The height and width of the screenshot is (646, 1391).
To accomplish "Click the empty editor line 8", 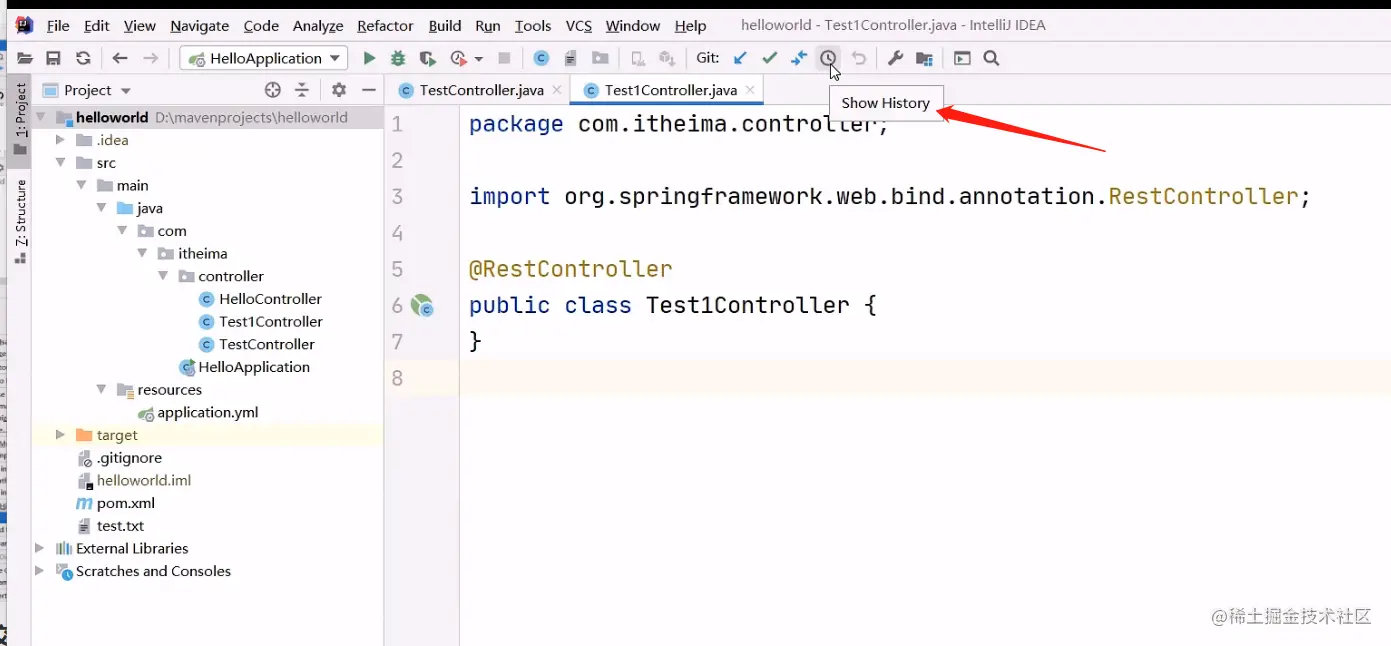I will [x=925, y=378].
